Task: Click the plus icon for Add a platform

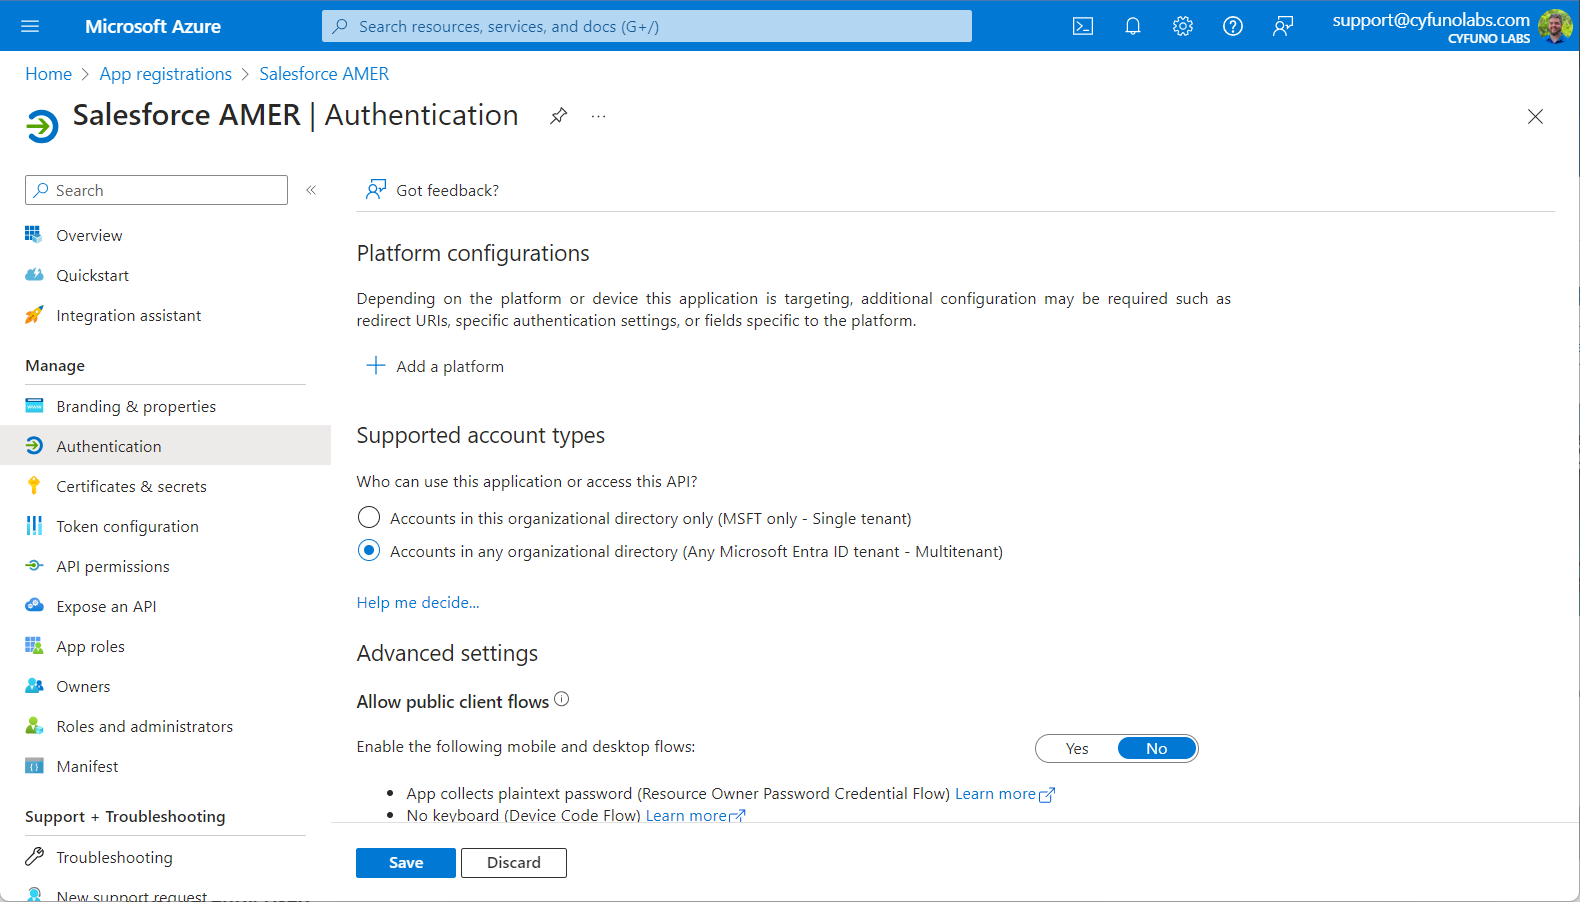Action: click(376, 366)
